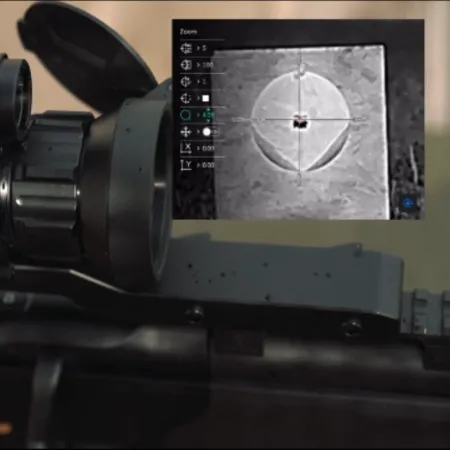The image size is (450, 450).
Task: Decrease zoom with the green down arrow
Action: 208,120
